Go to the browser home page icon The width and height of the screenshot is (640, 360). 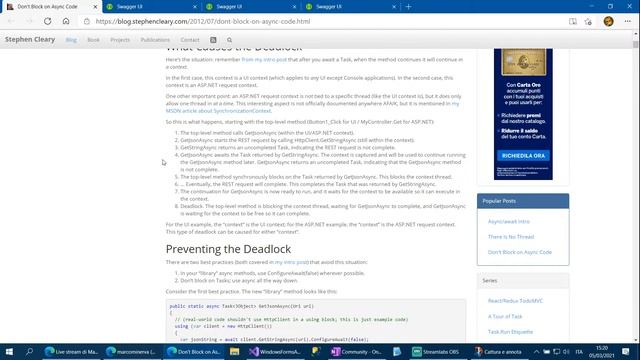pyautogui.click(x=66, y=21)
